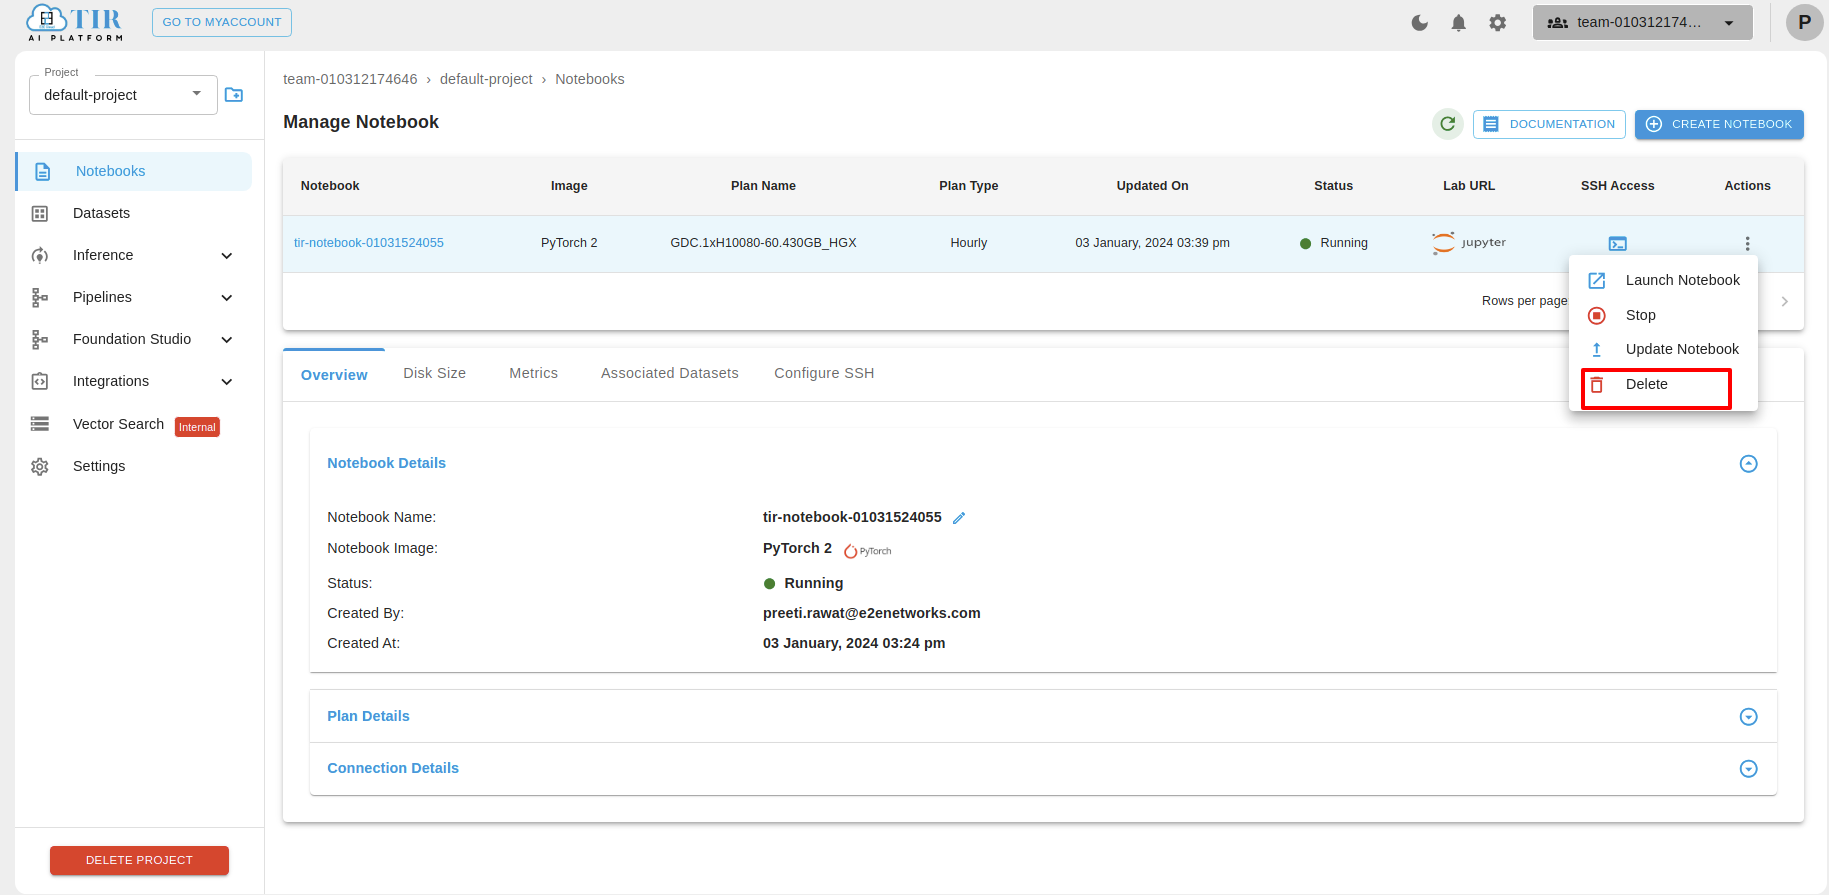Image resolution: width=1829 pixels, height=895 pixels.
Task: Switch to the Disk Size tab
Action: click(434, 373)
